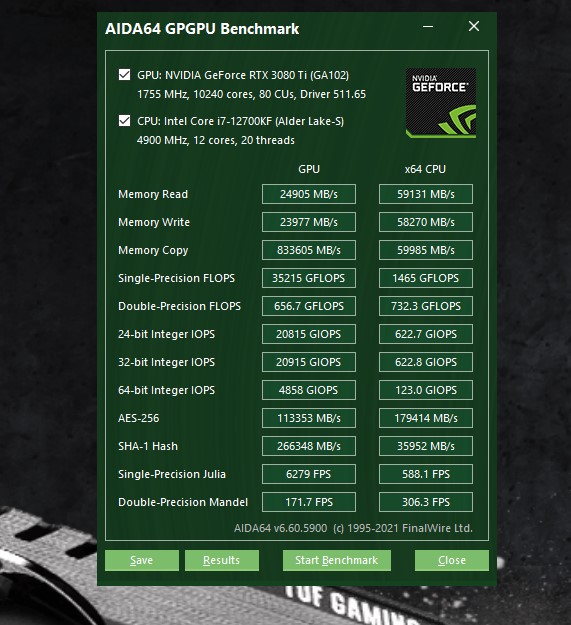Viewport: 571px width, 625px height.
Task: Click the 6279 FPS result box
Action: click(309, 474)
